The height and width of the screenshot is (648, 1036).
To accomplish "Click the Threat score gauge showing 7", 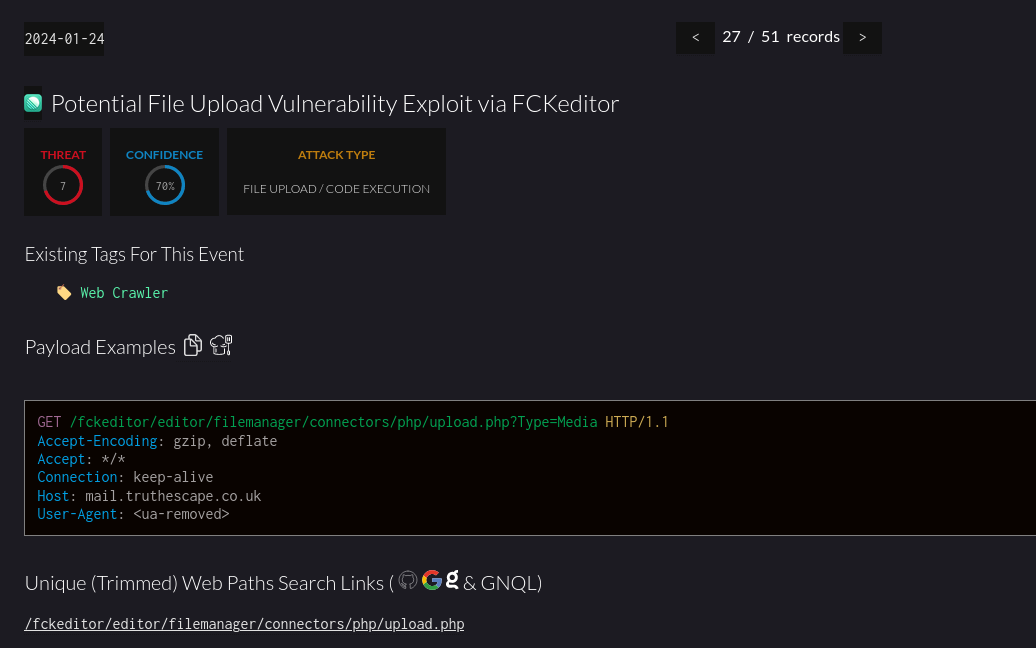I will tap(63, 186).
